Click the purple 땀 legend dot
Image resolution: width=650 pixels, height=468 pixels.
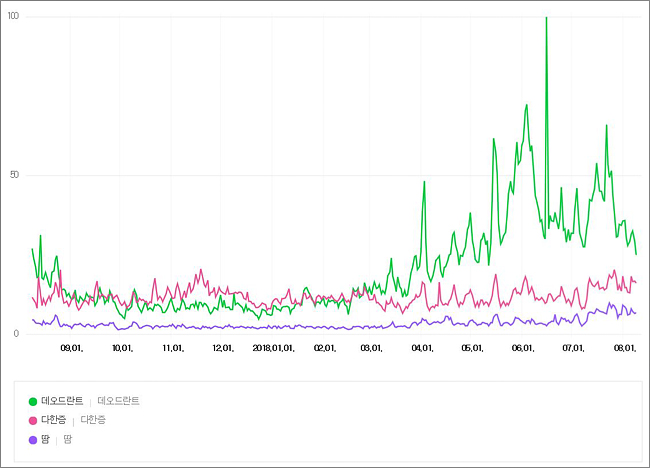33,440
